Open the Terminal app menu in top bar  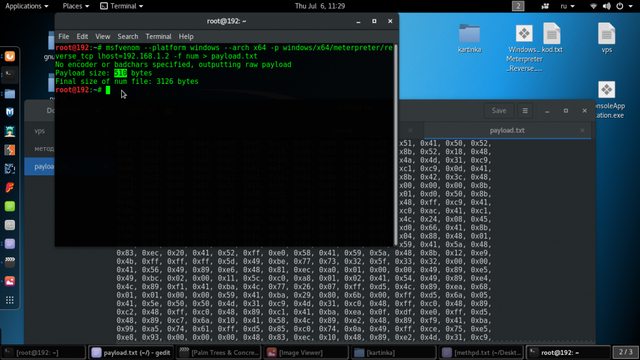point(122,6)
